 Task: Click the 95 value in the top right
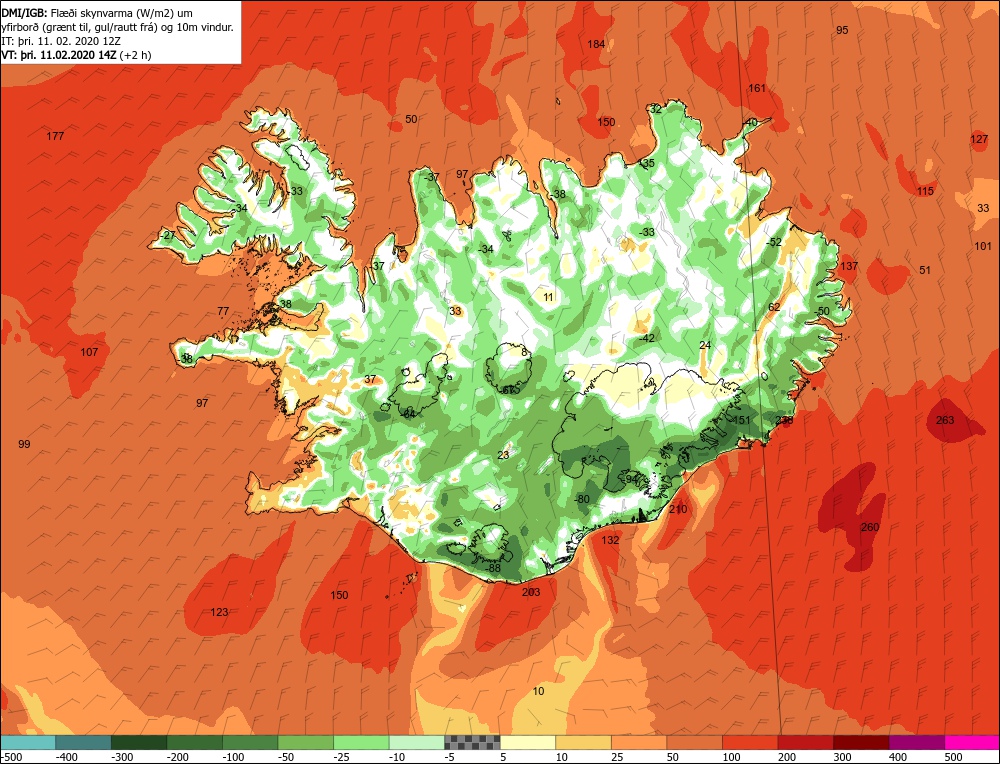(x=842, y=30)
